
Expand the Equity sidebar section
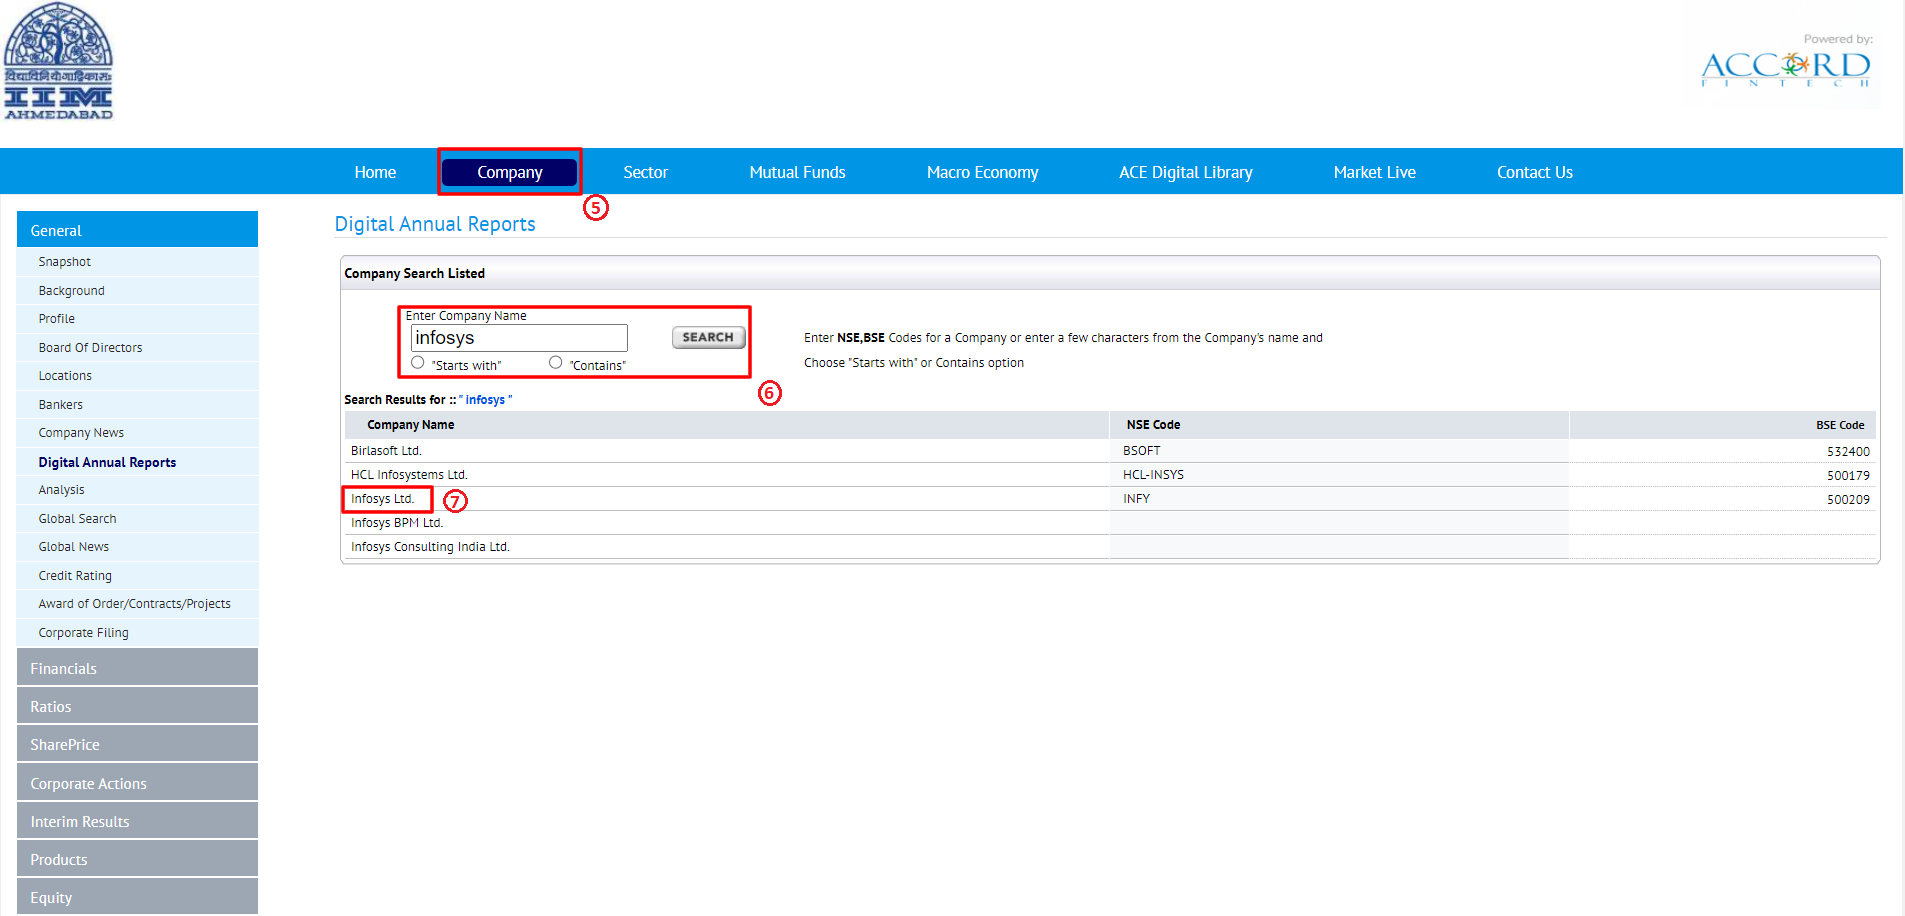(x=137, y=897)
